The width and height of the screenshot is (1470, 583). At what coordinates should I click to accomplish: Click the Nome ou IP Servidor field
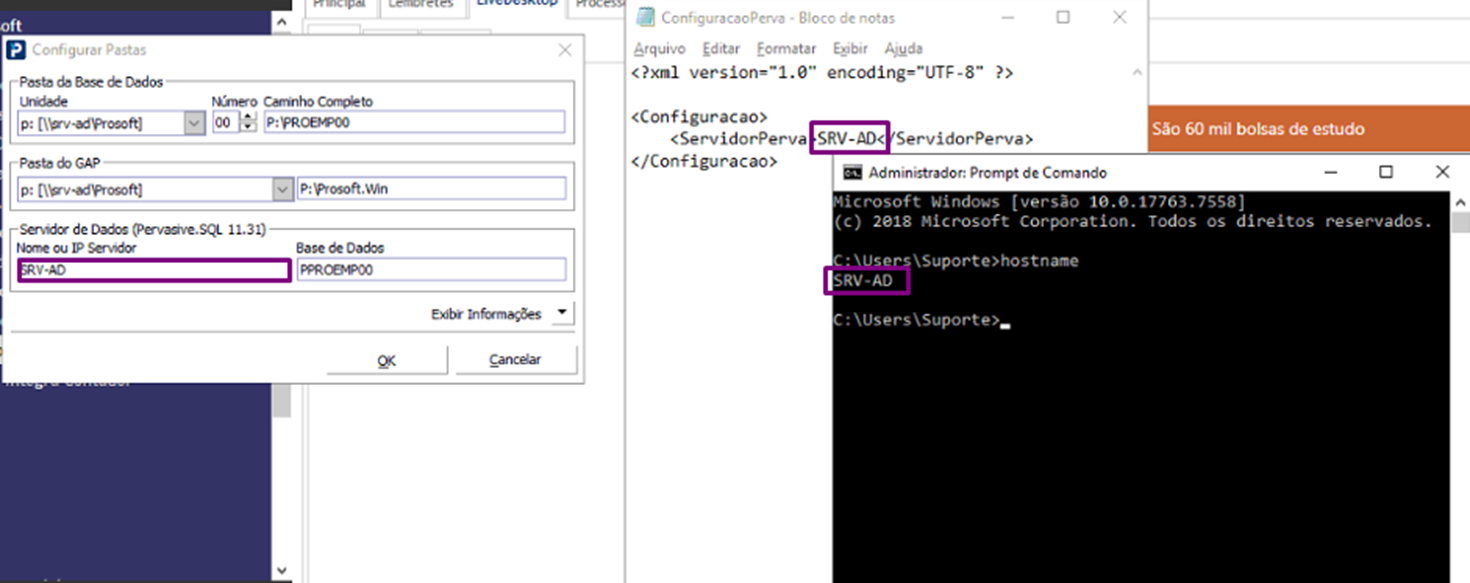click(x=154, y=270)
